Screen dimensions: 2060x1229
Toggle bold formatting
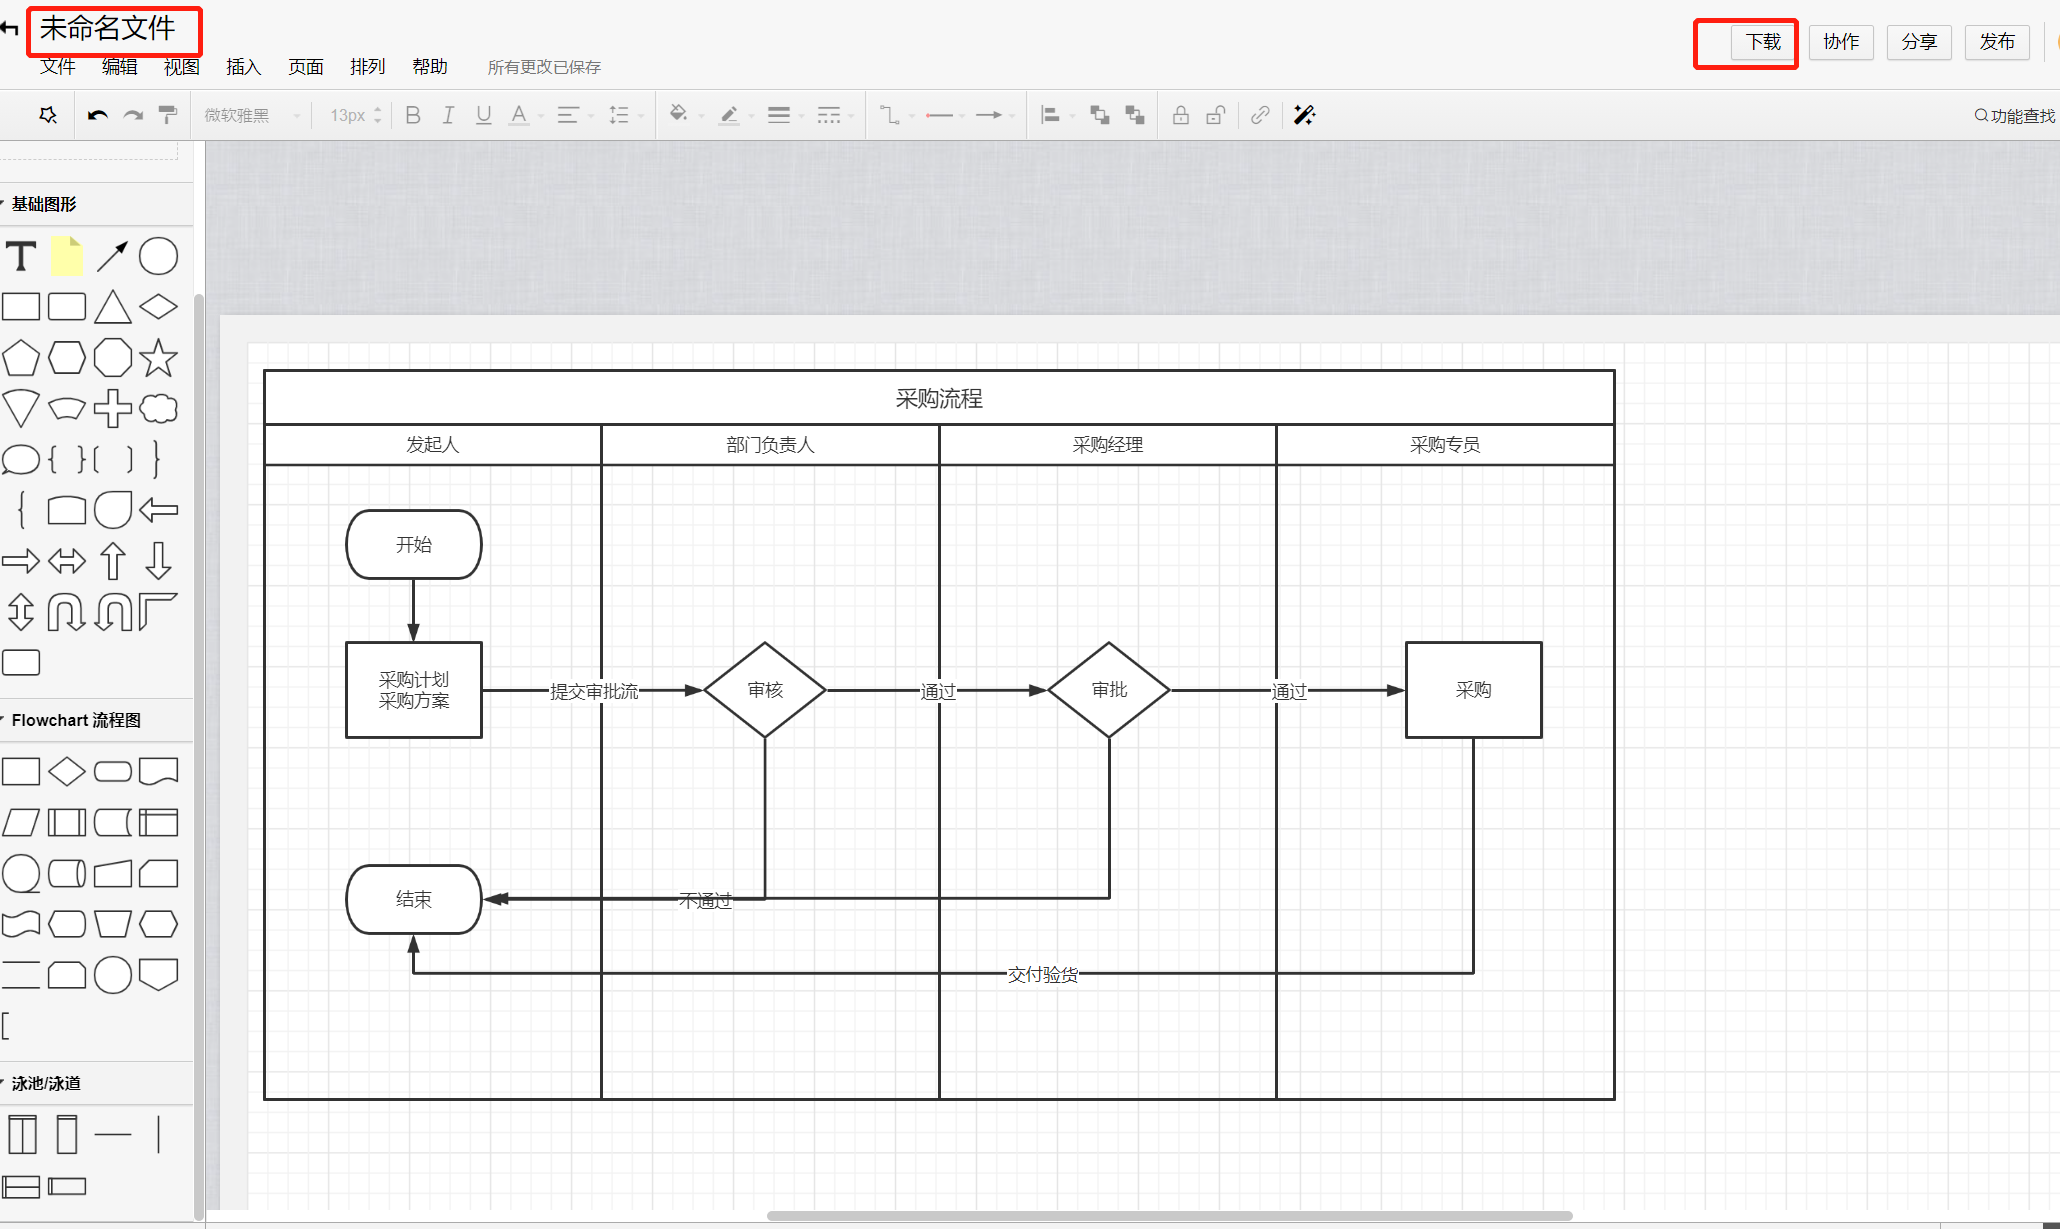click(413, 115)
